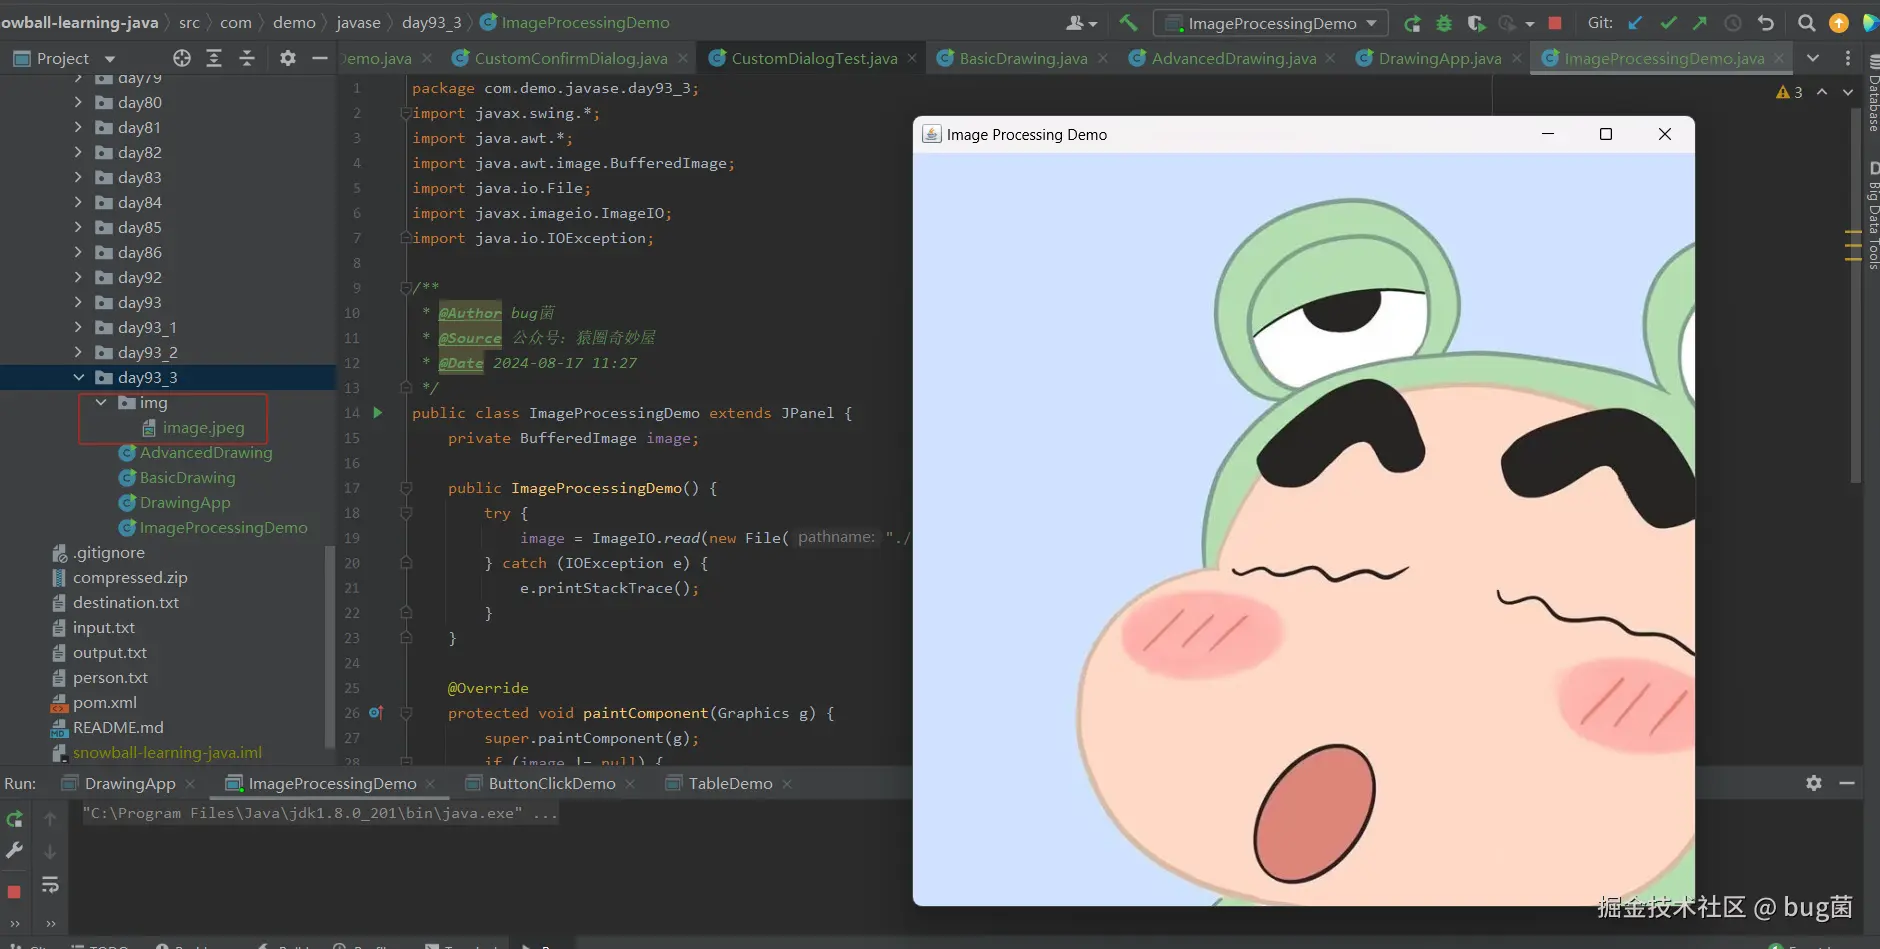Click the day93_3 breadcrumb in navigation bar
Image resolution: width=1880 pixels, height=949 pixels.
tap(431, 22)
